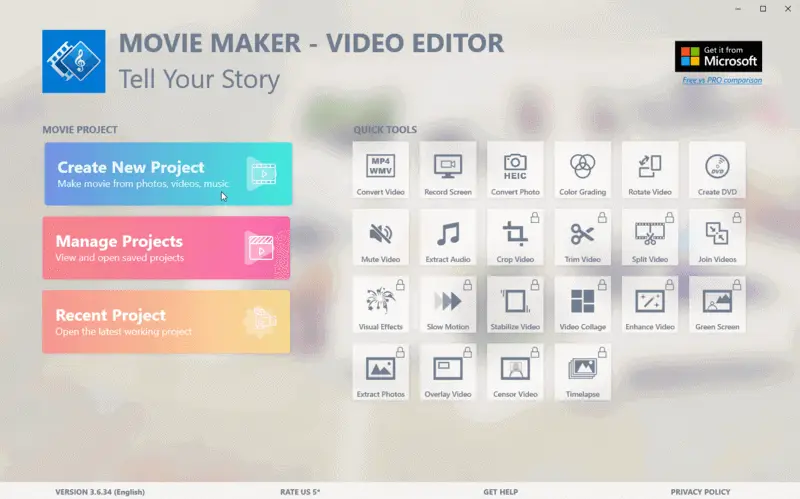800x499 pixels.
Task: Open the Join Videos tool
Action: [717, 237]
